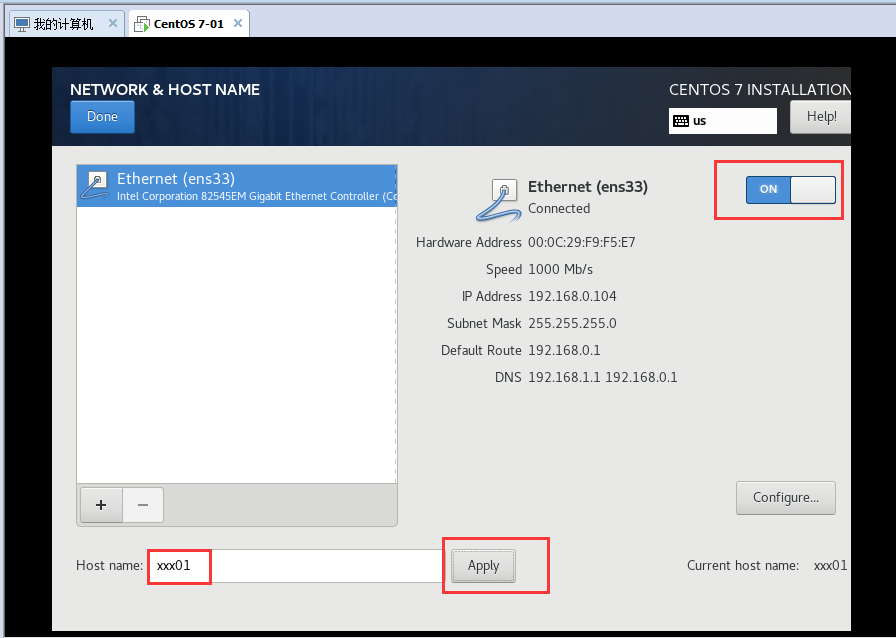The width and height of the screenshot is (896, 638).
Task: Select the us keyboard layout indicator
Action: (722, 121)
